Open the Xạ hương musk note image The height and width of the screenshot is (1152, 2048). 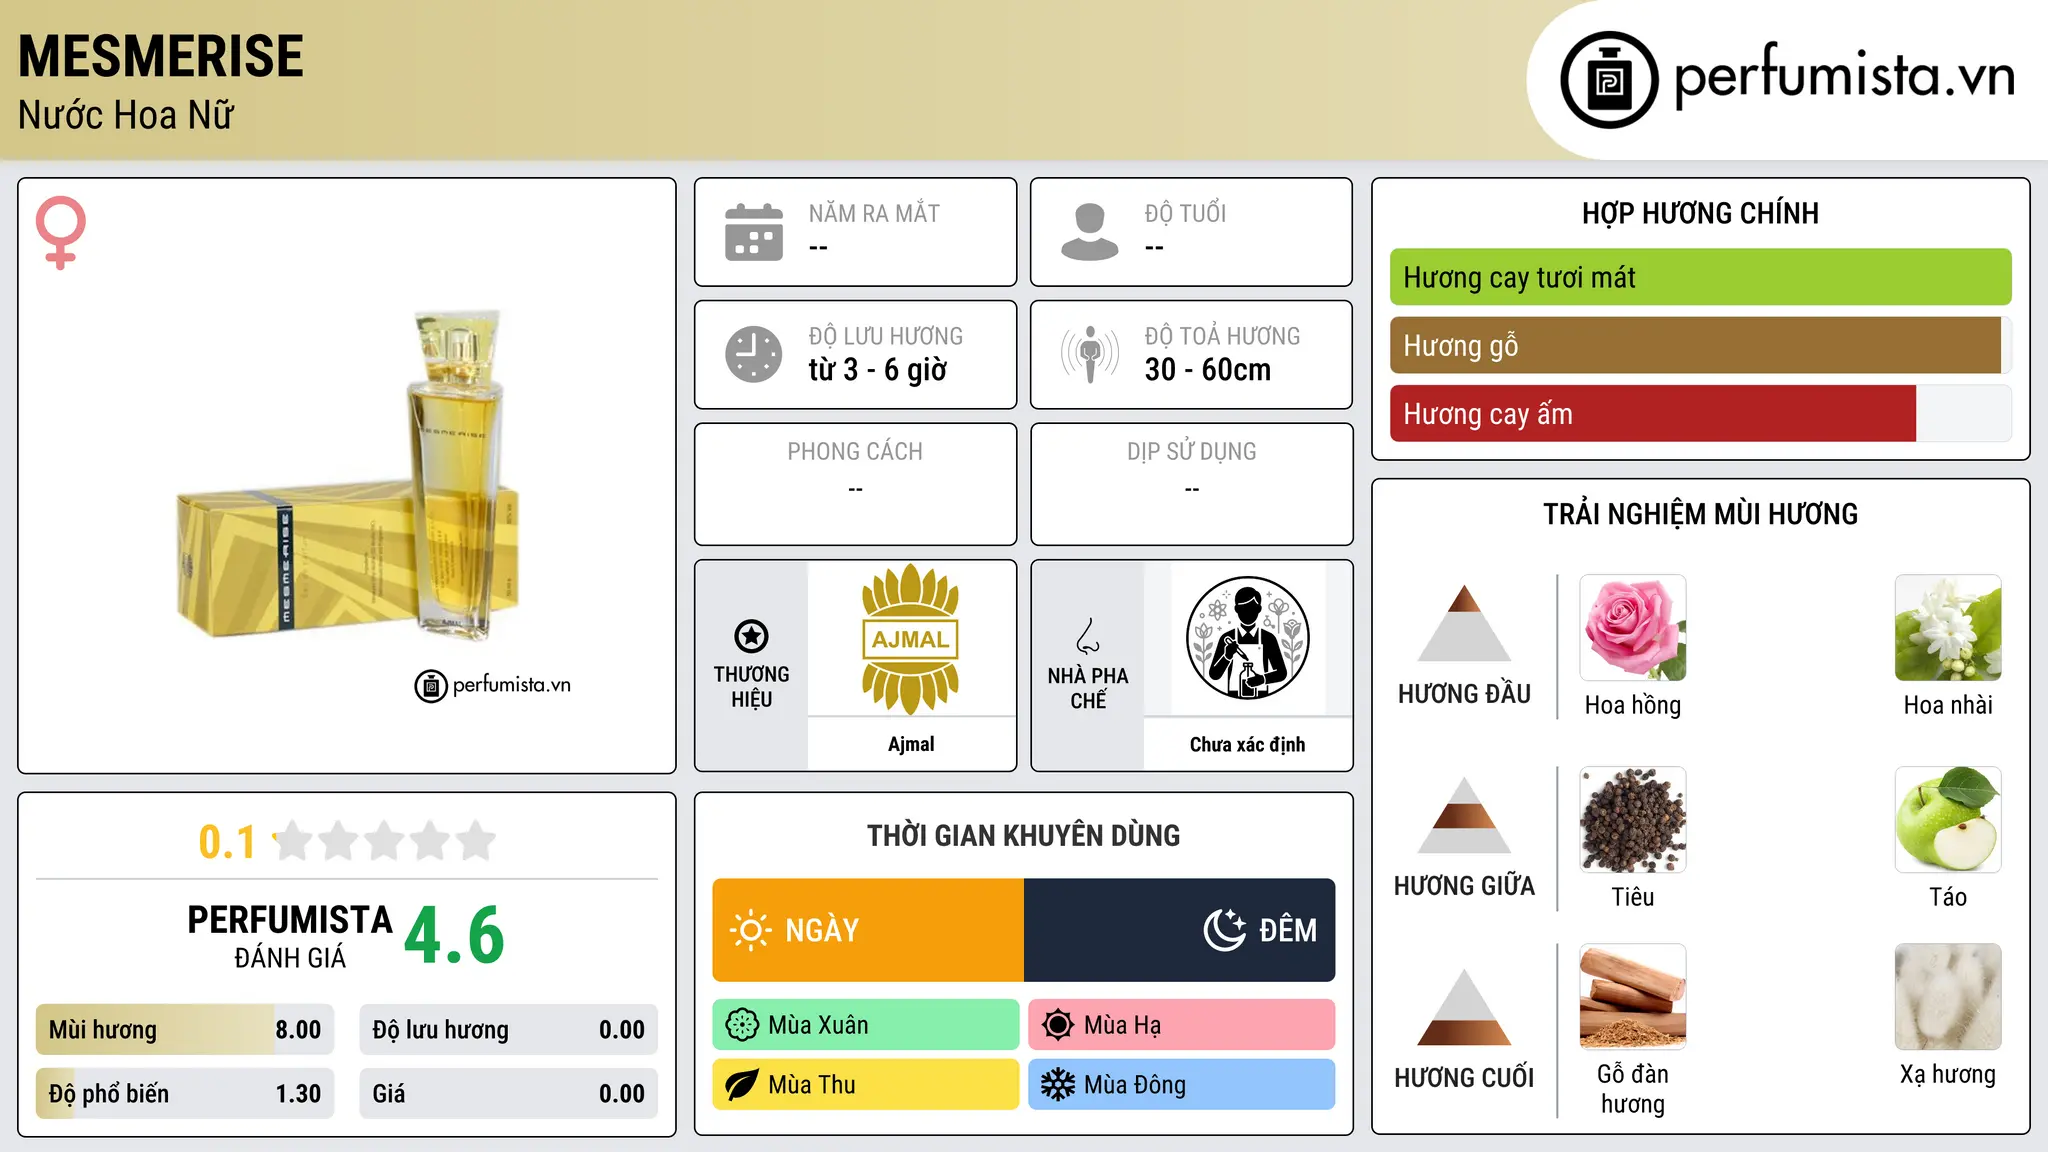1948,997
